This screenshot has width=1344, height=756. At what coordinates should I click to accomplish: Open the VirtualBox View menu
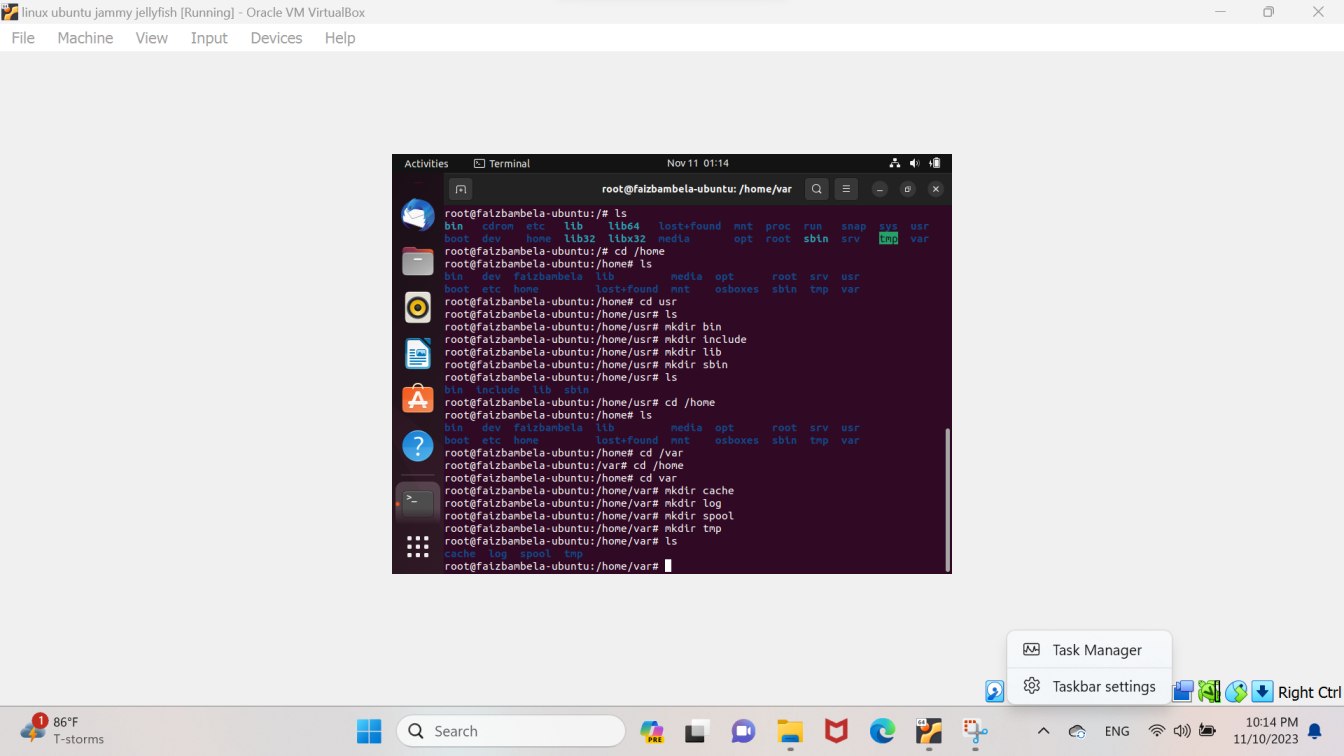(x=152, y=38)
